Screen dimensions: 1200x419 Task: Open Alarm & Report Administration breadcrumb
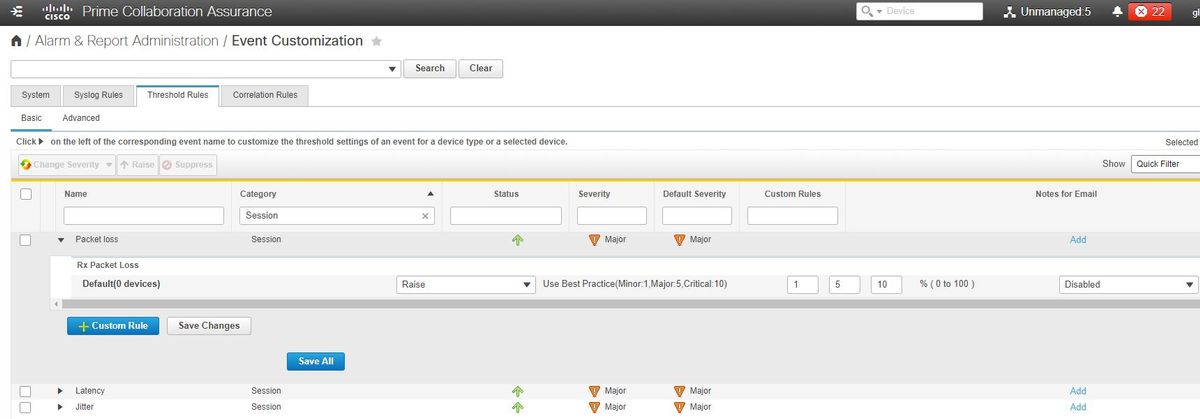click(x=126, y=41)
